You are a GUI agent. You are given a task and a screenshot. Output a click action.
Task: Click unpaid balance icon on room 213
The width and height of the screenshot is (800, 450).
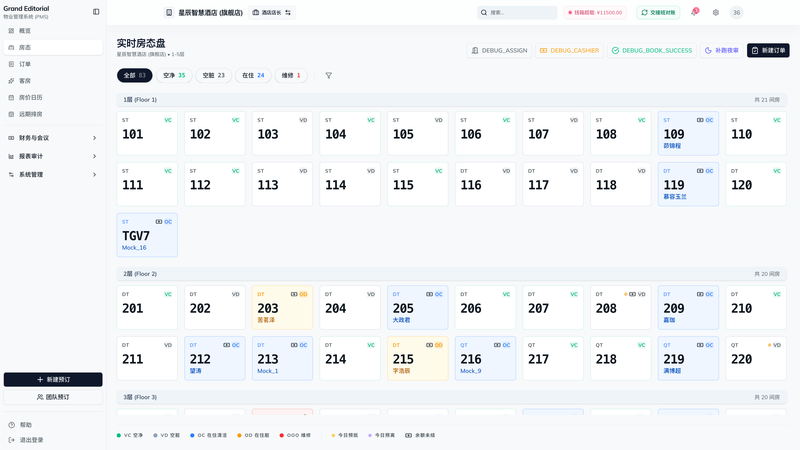pos(294,345)
